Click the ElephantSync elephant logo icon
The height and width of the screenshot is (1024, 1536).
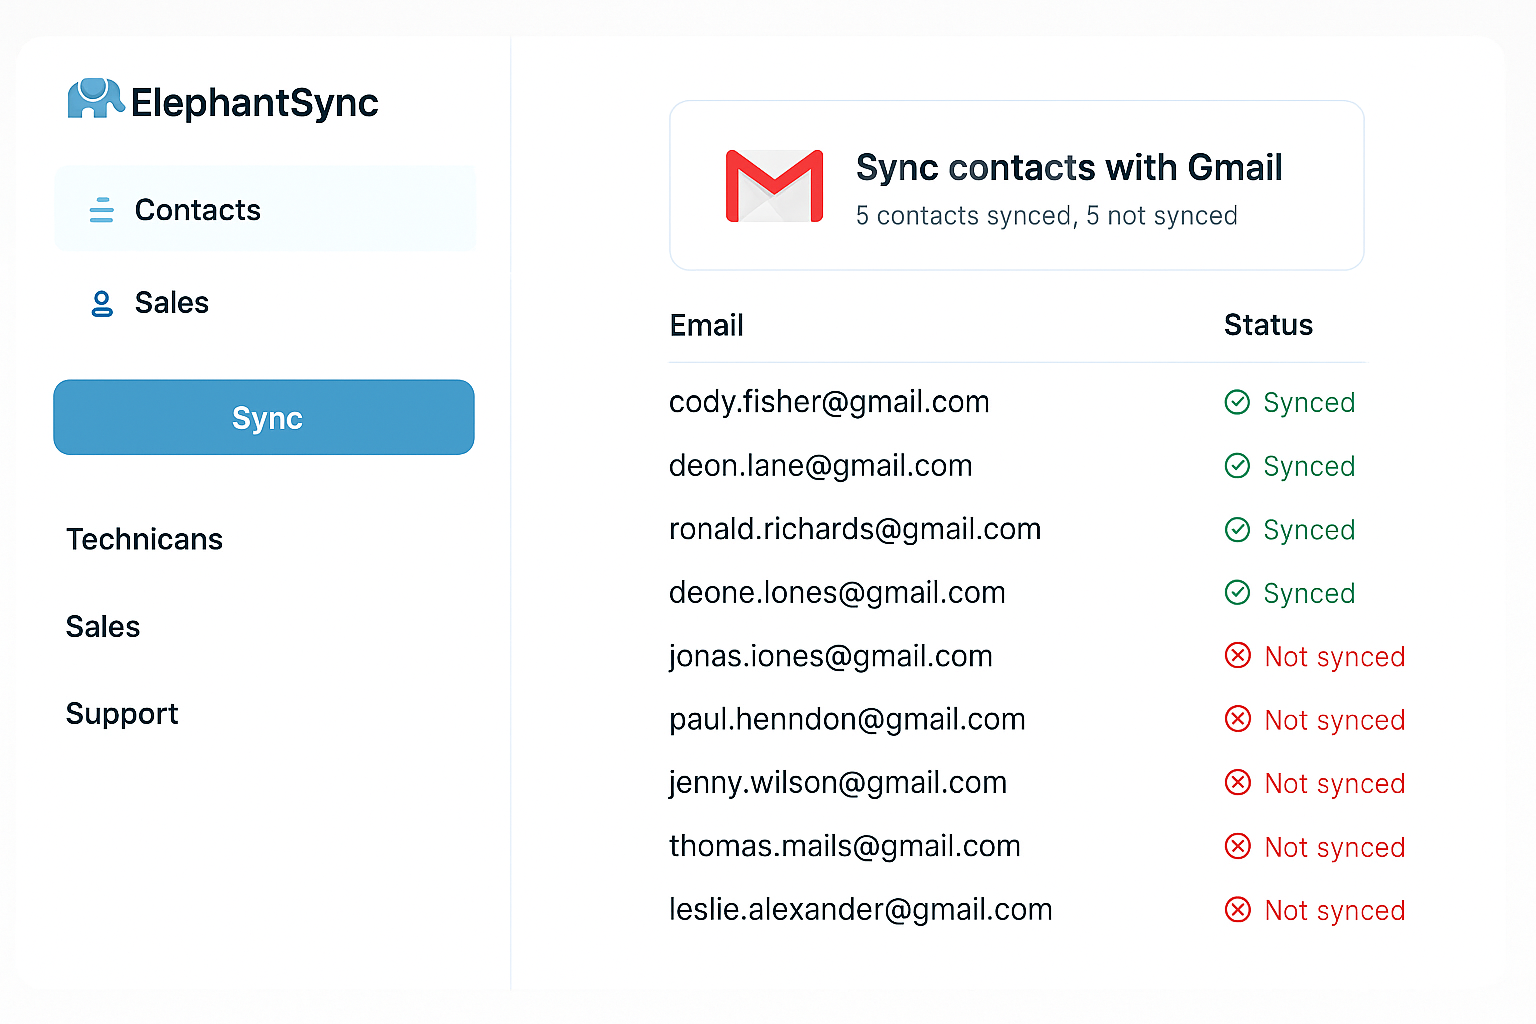[95, 100]
